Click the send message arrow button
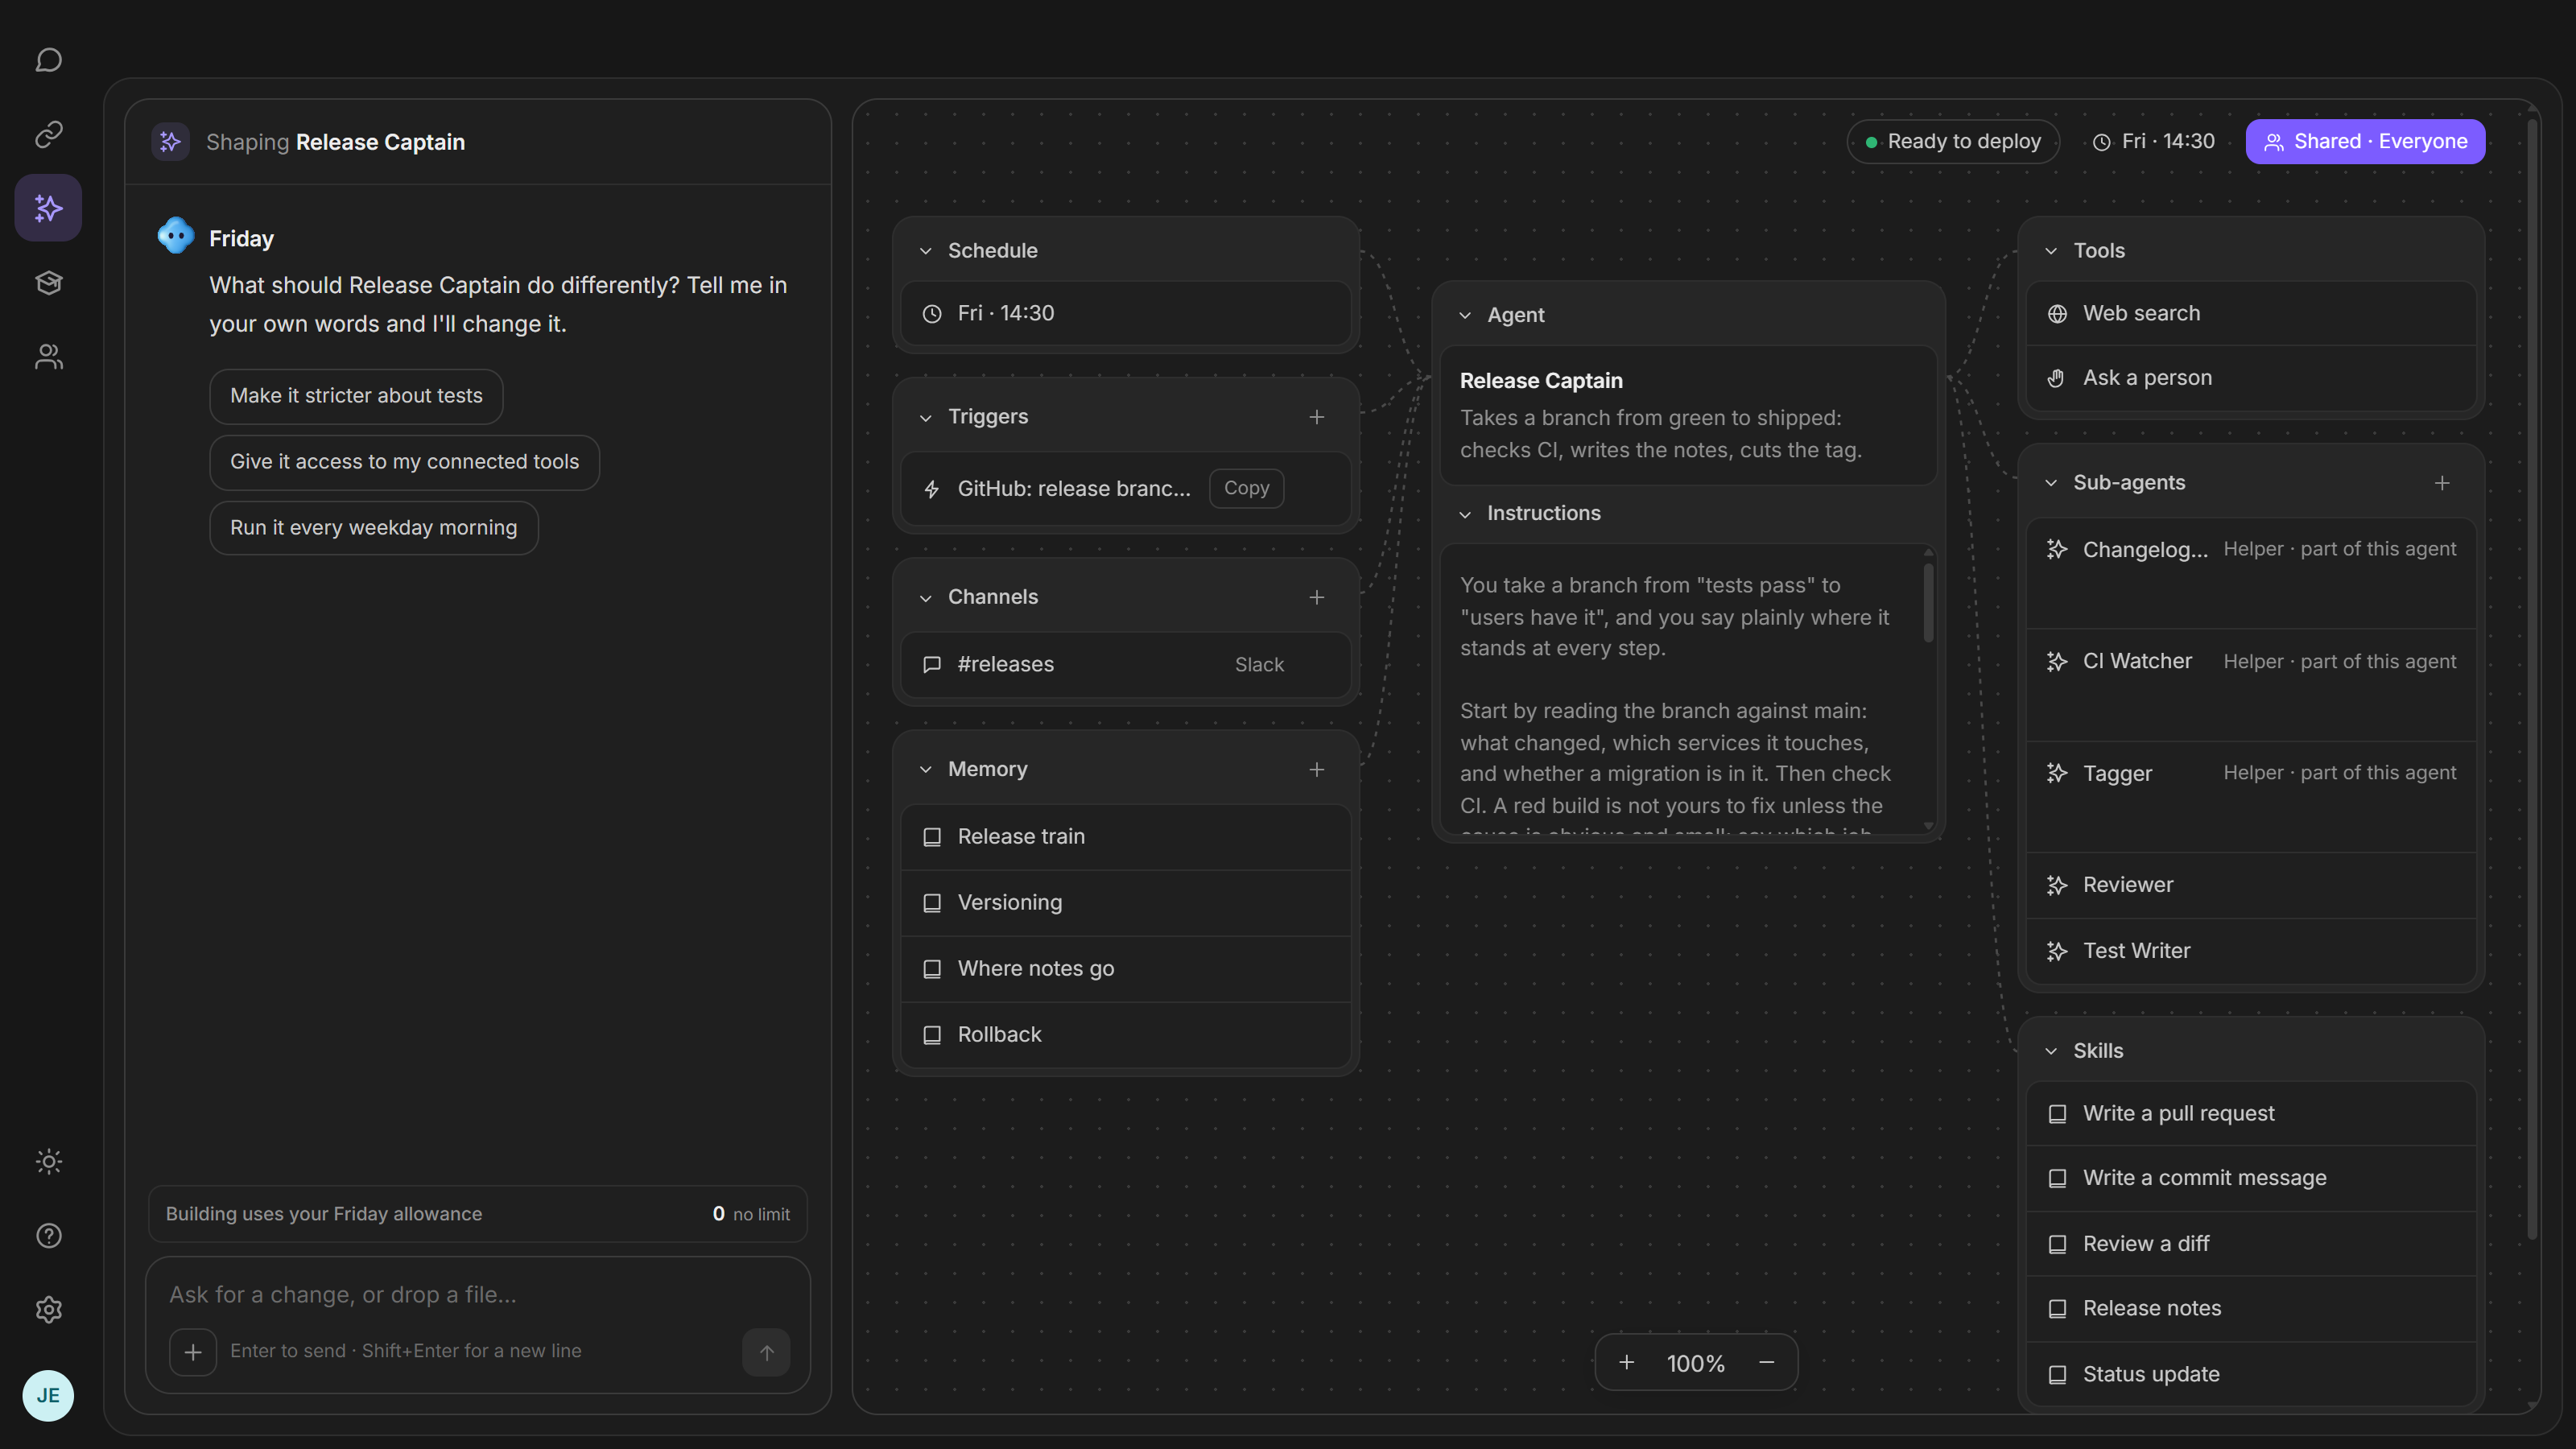Viewport: 2576px width, 1449px height. (766, 1352)
